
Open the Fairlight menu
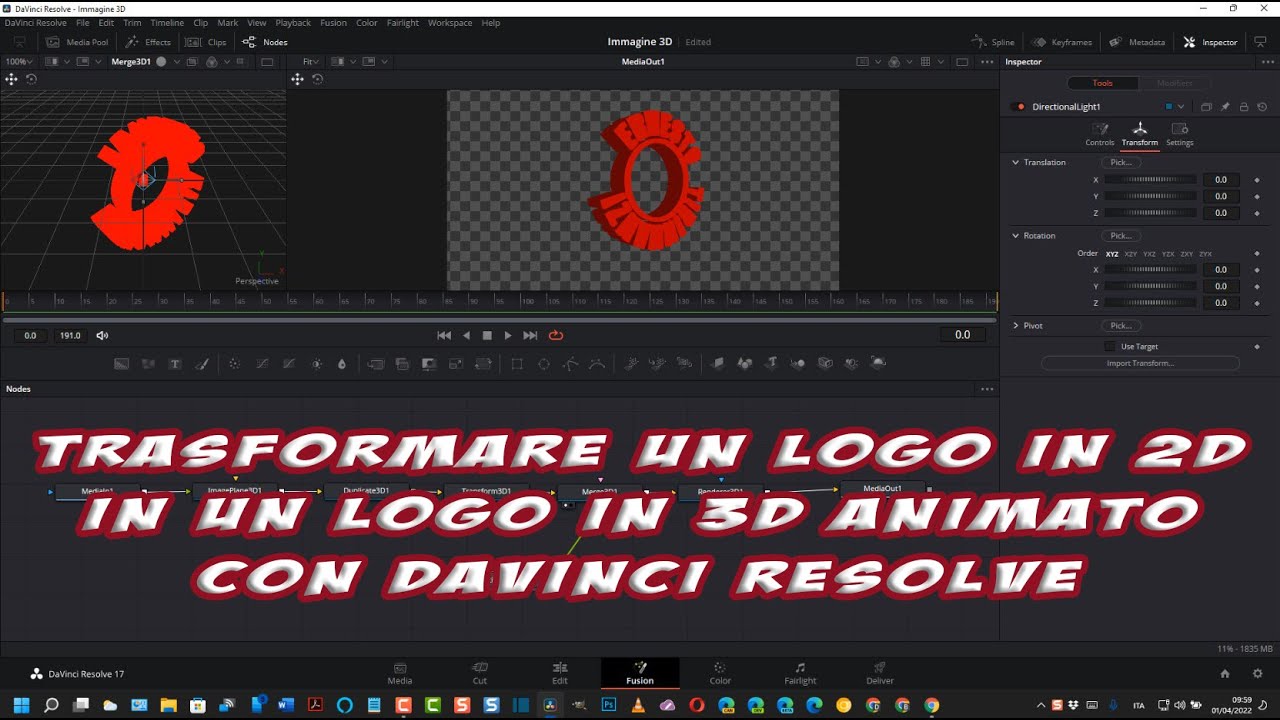click(x=403, y=23)
